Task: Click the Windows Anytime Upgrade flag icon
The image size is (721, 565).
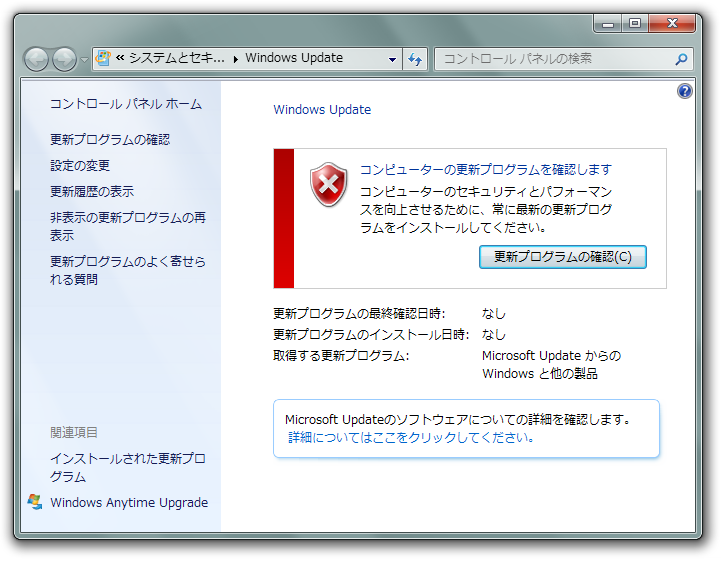Action: pos(35,502)
